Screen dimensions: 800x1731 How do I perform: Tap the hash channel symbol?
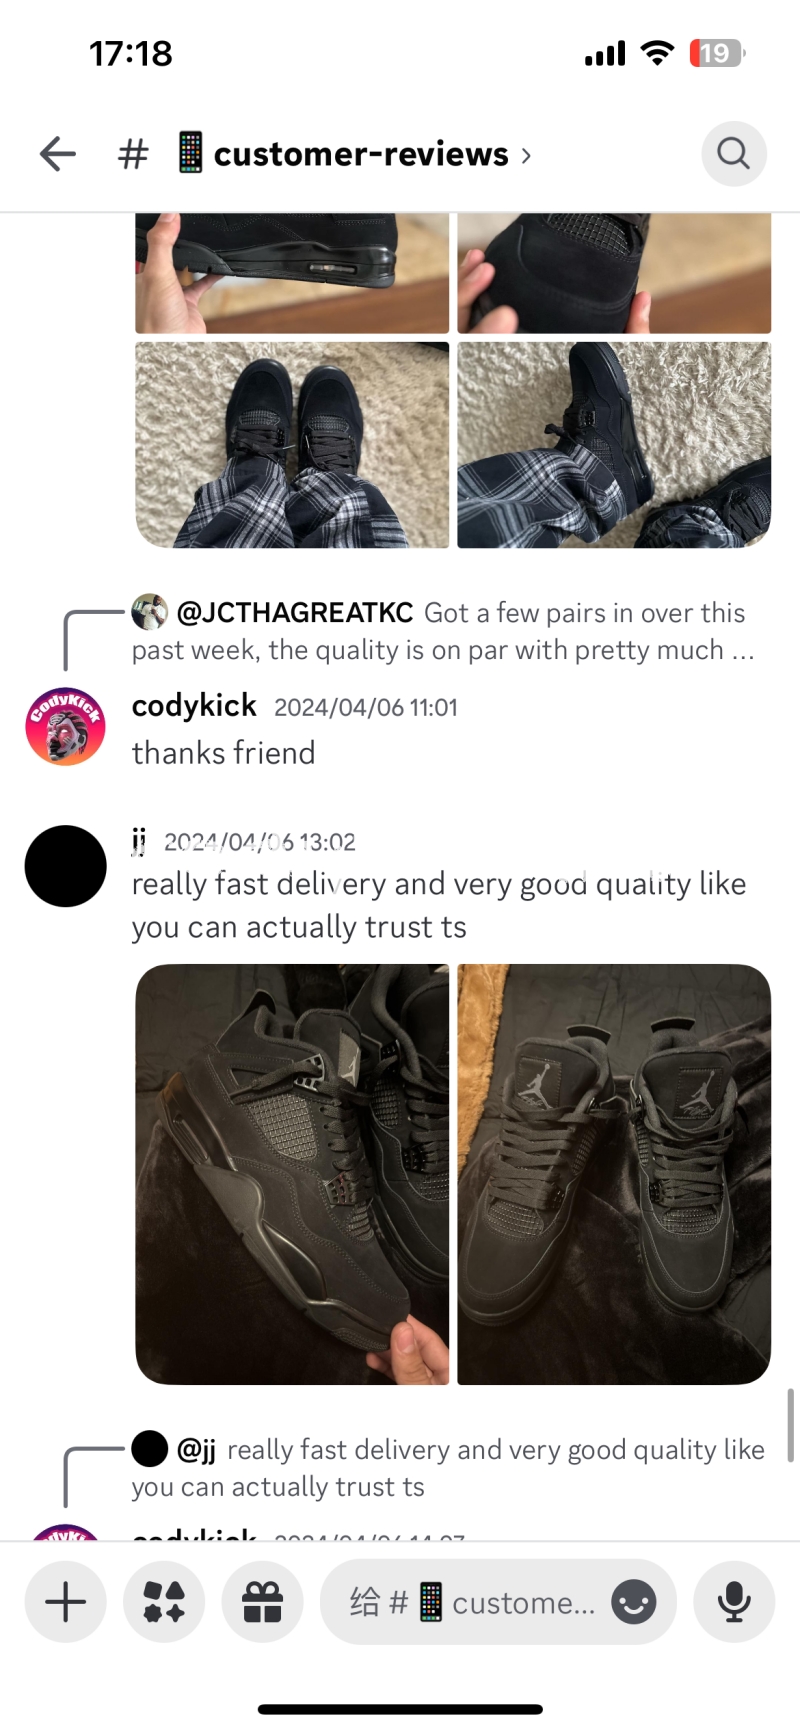tap(133, 154)
